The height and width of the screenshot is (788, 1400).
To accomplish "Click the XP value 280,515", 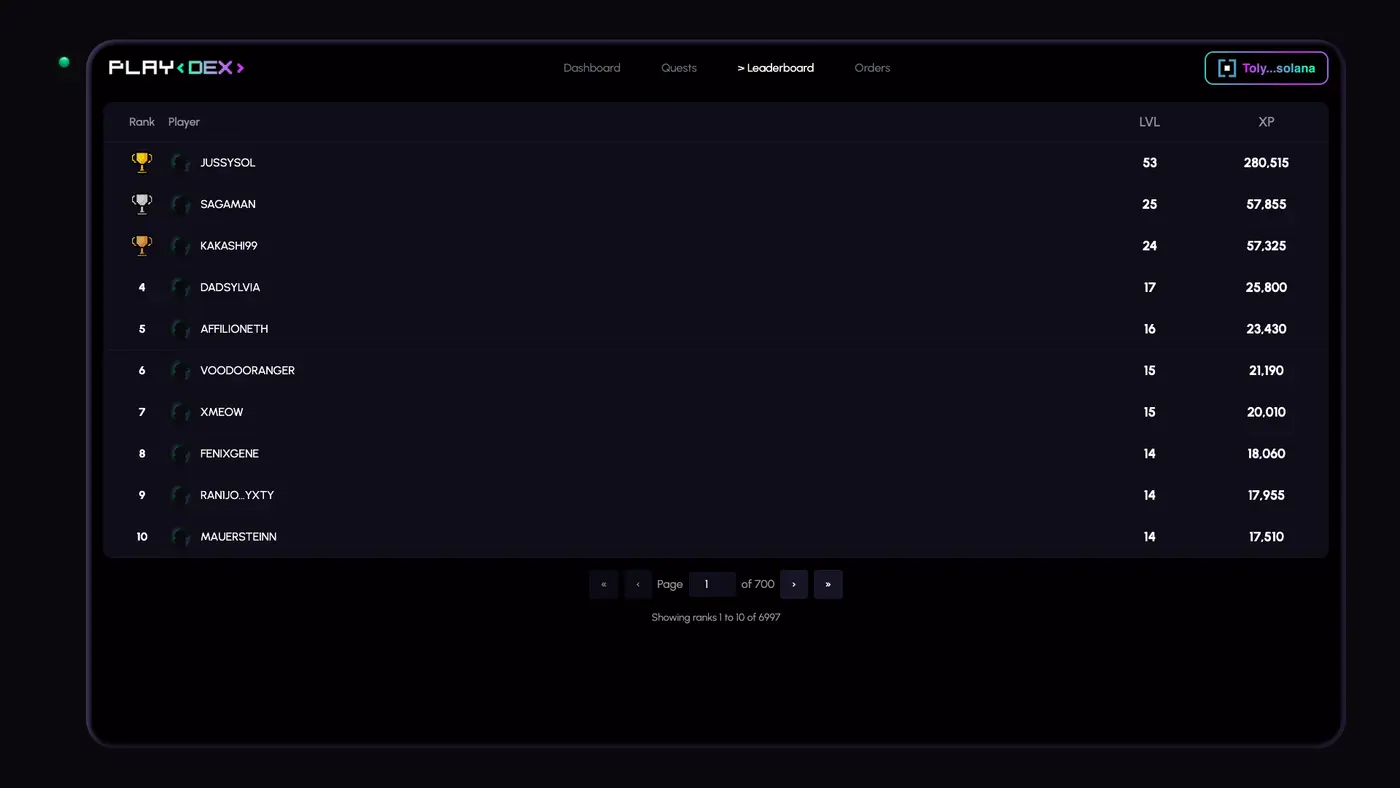I will 1266,163.
